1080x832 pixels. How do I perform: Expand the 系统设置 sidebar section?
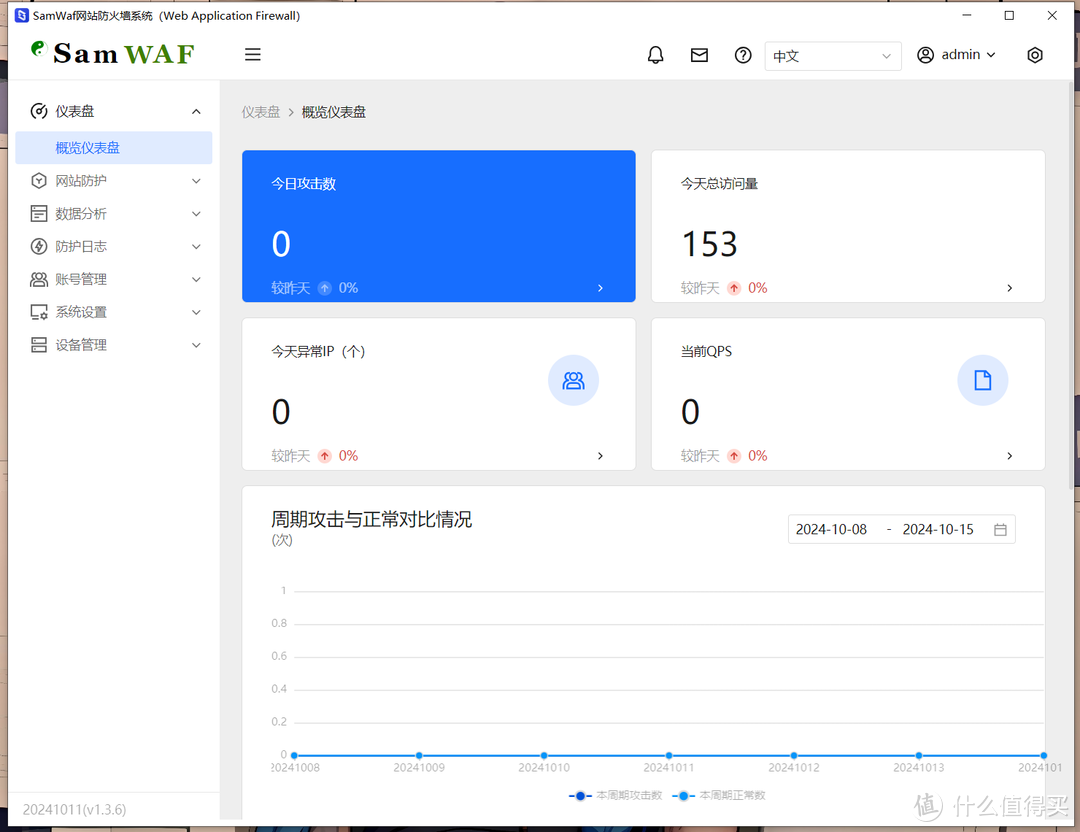click(x=114, y=311)
